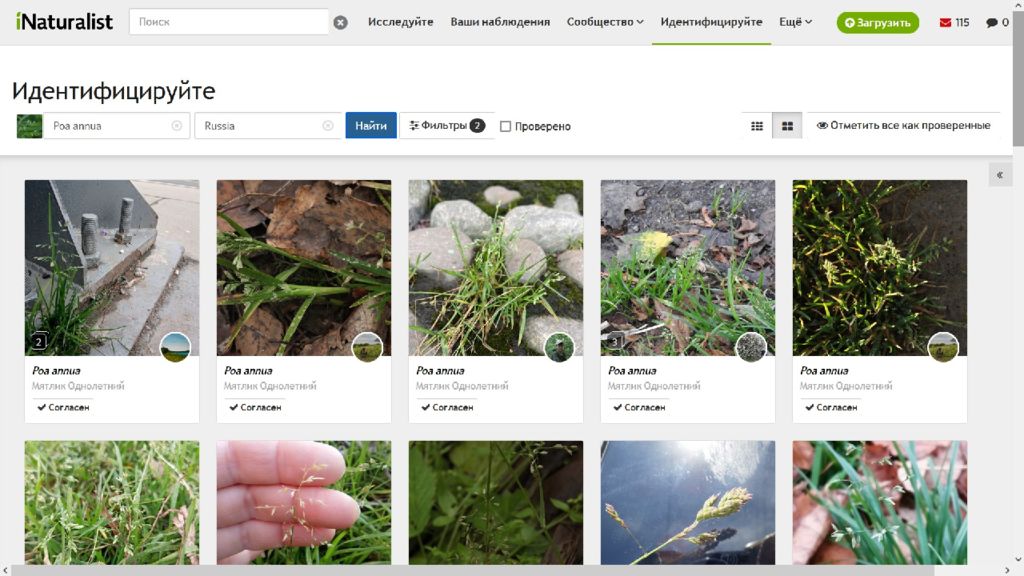
Task: Clear the top search field
Action: (x=340, y=22)
